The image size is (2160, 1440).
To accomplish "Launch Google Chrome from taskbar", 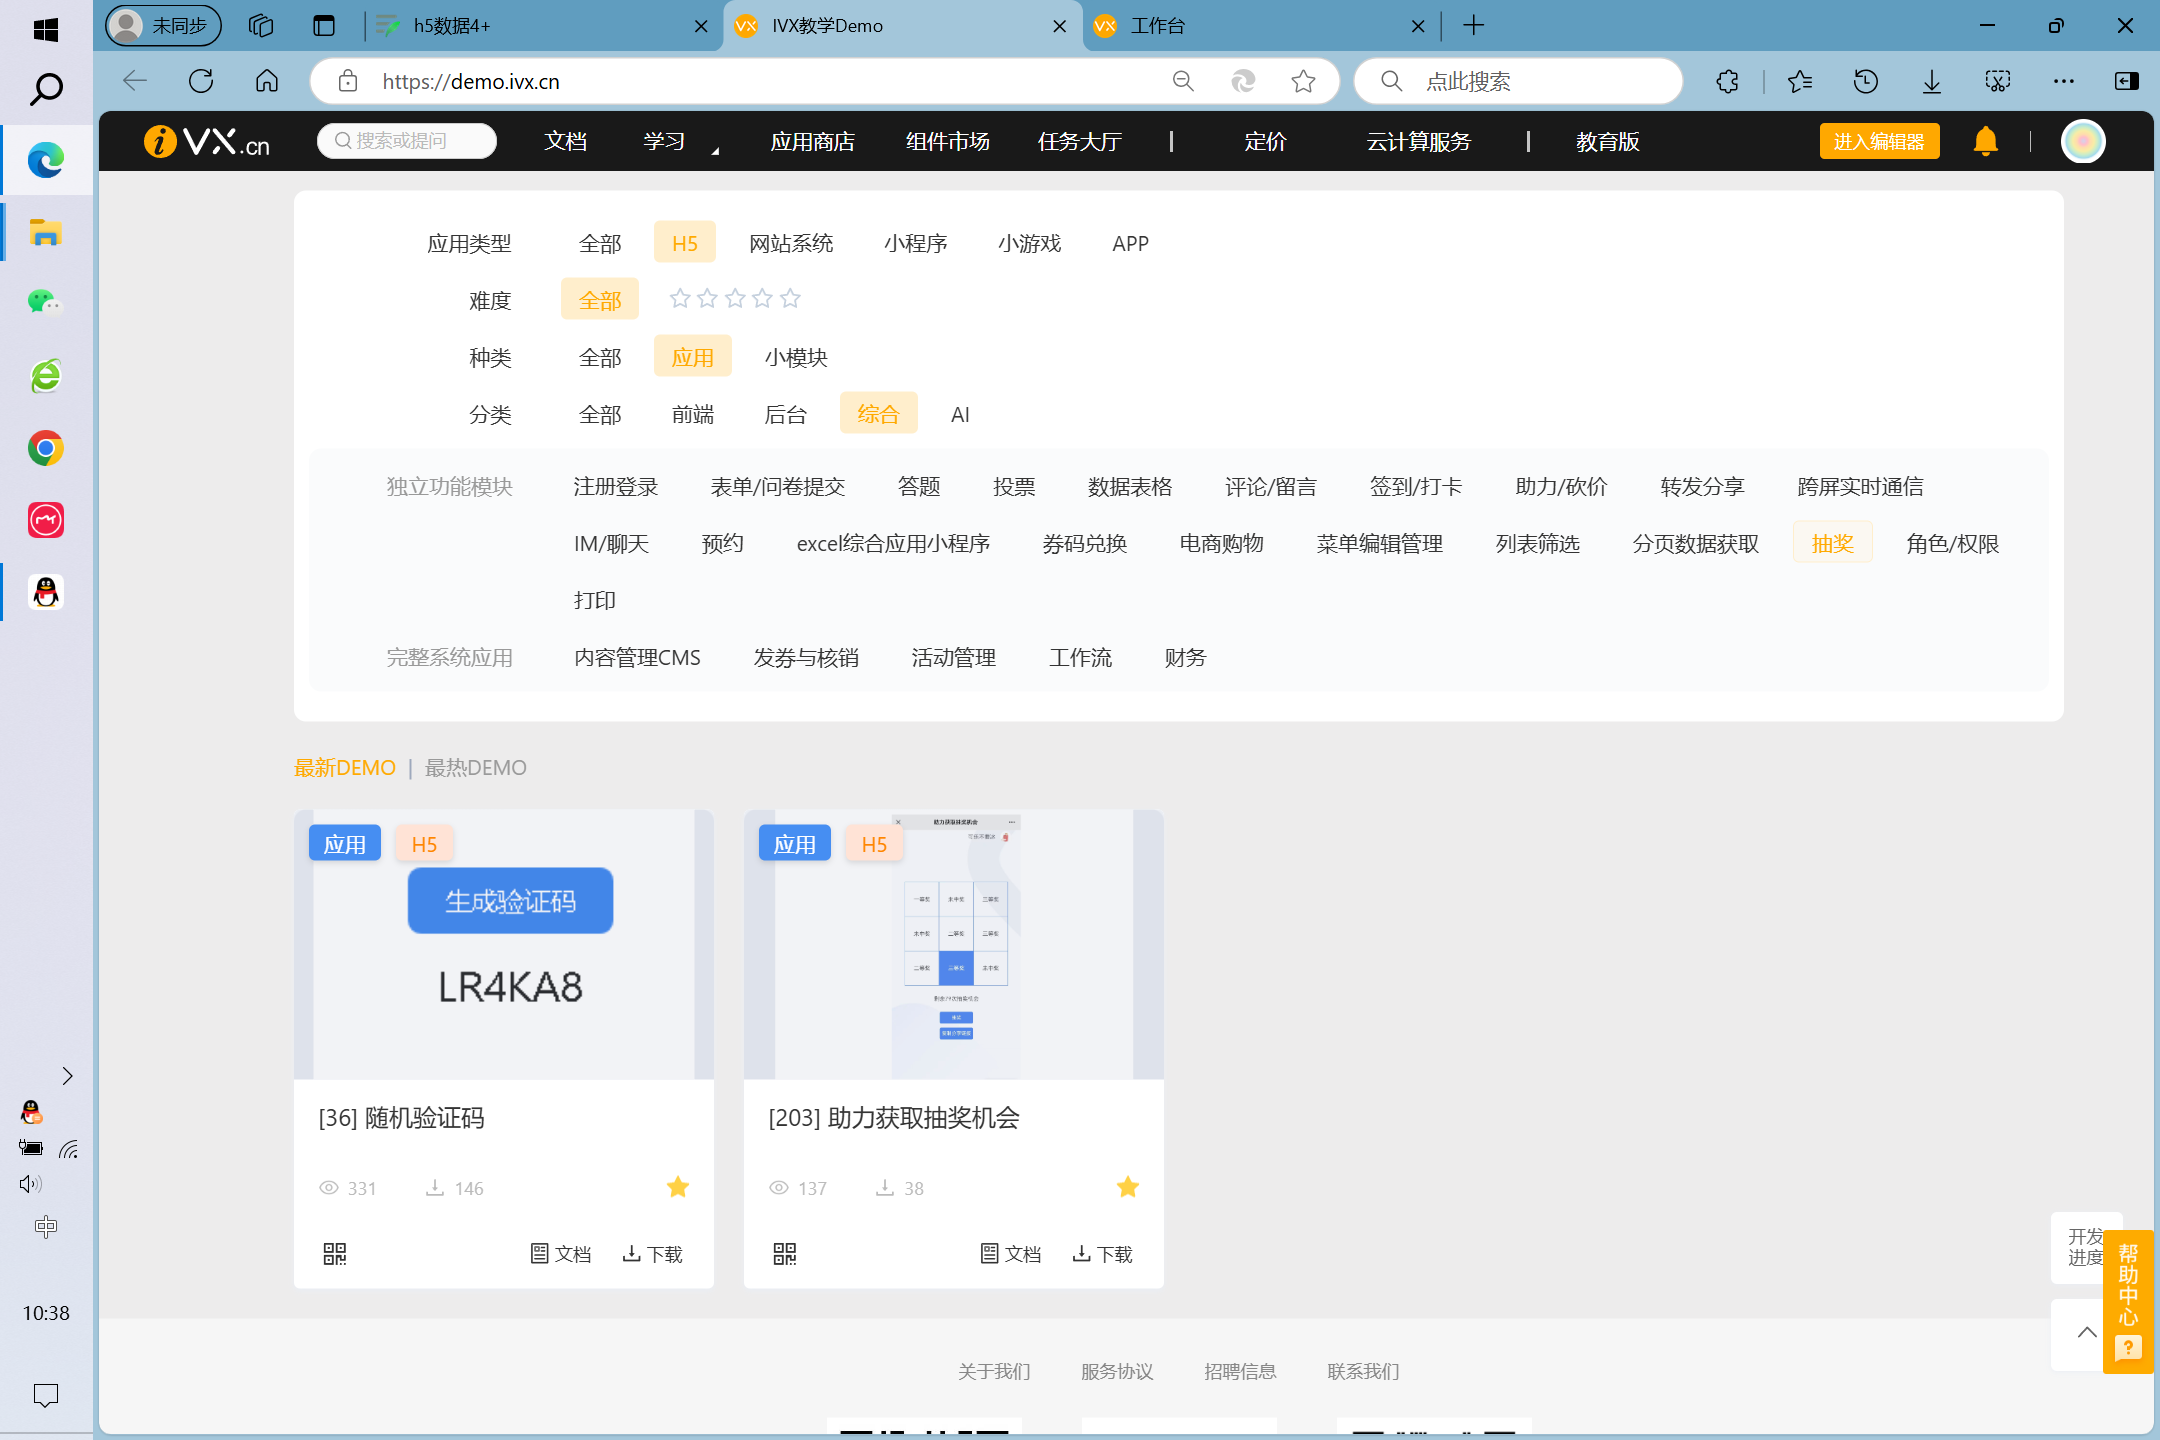I will (45, 448).
